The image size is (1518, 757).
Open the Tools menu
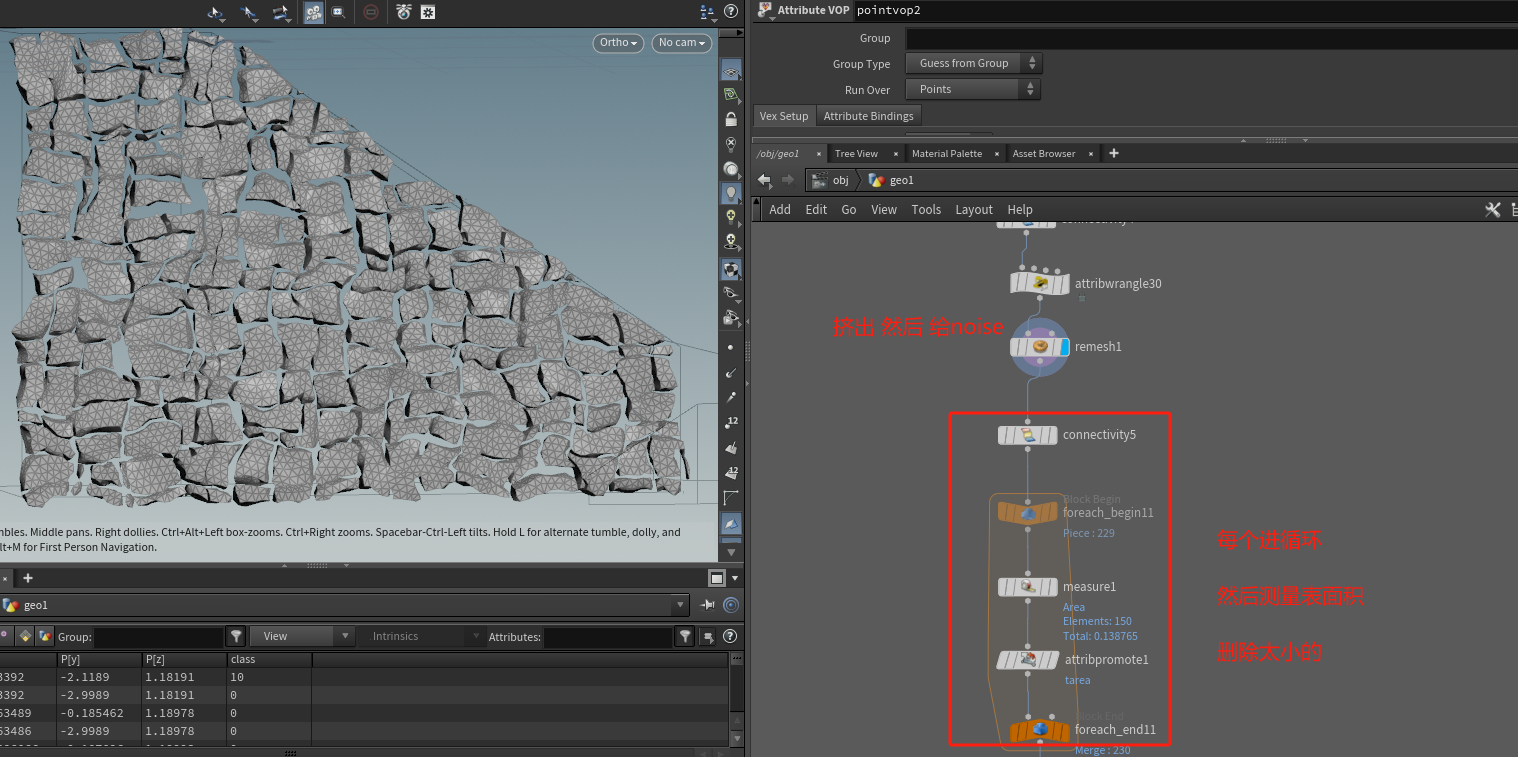925,209
